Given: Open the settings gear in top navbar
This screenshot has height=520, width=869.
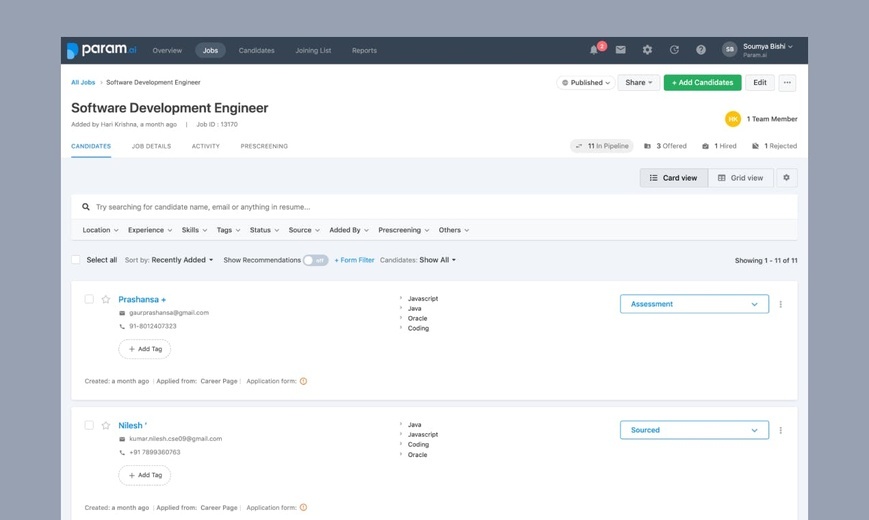Looking at the screenshot, I should click(x=647, y=50).
